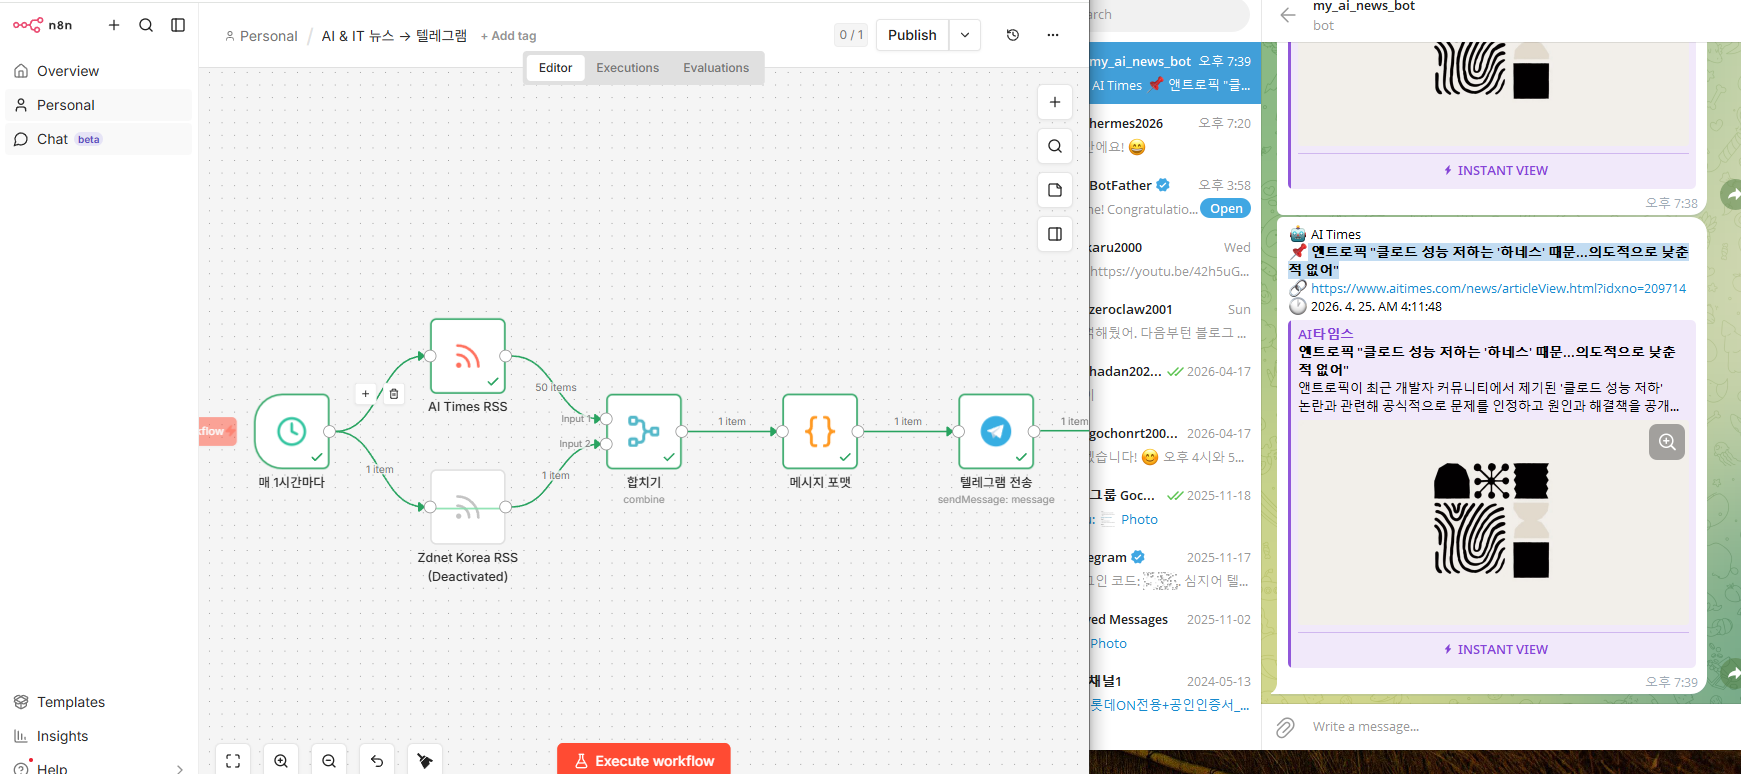Viewport: 1741px width, 774px height.
Task: Click fit-to-view canvas icon
Action: click(x=233, y=761)
